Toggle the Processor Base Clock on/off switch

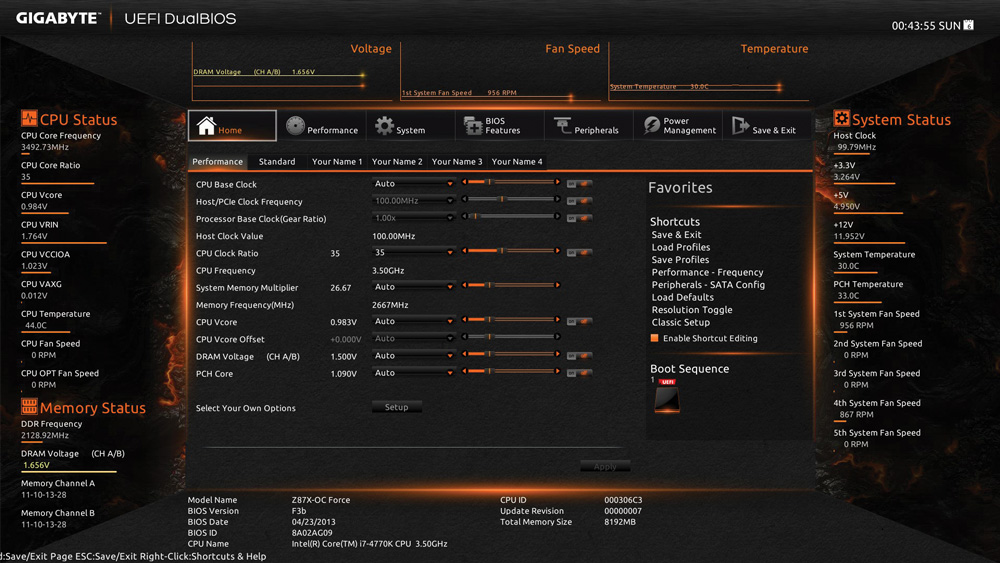[x=579, y=218]
